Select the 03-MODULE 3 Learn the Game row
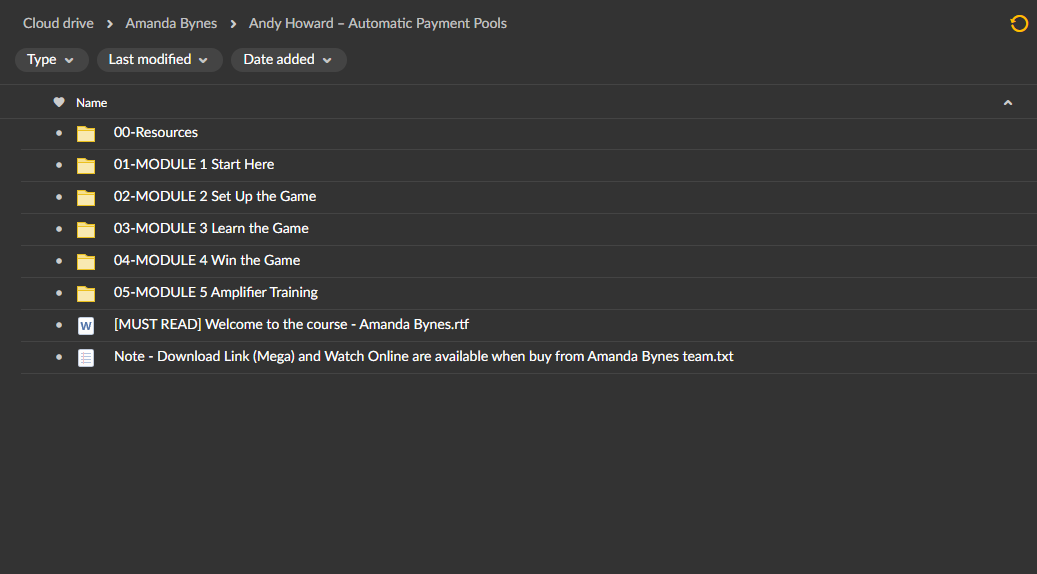The image size is (1037, 574). point(529,229)
